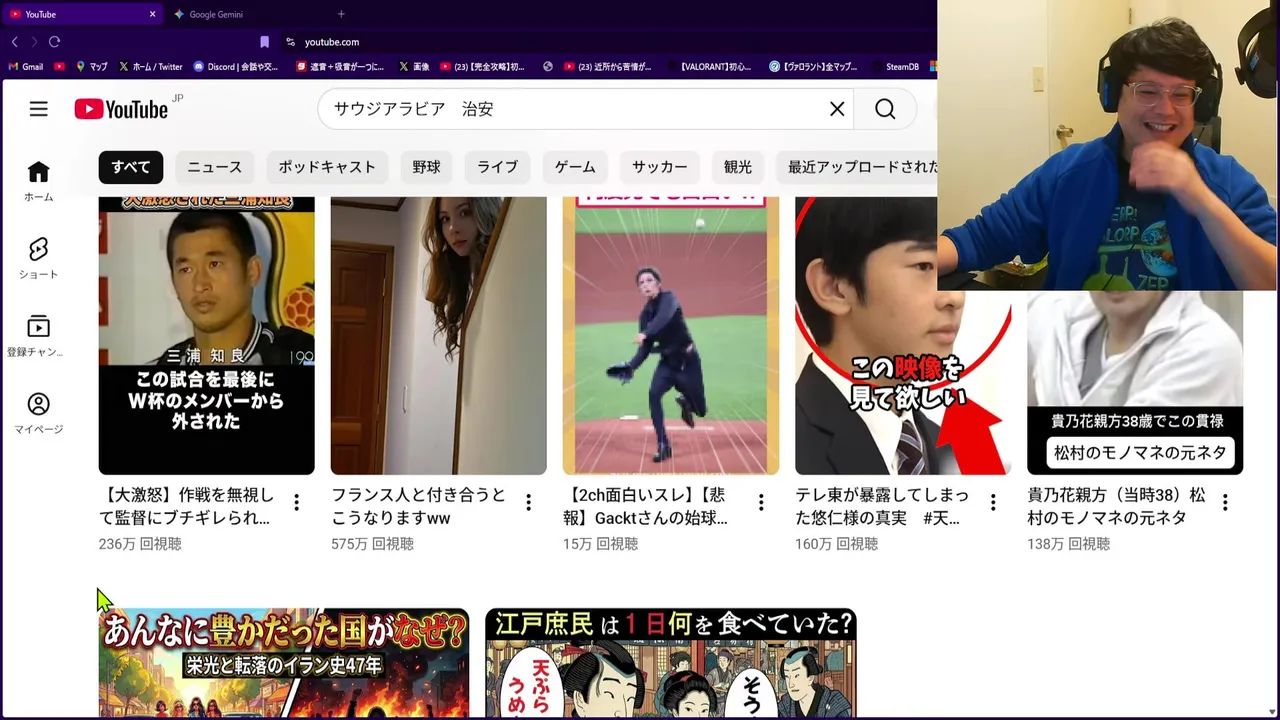Open the SteamDB bookmark
This screenshot has height=720, width=1280.
(x=895, y=67)
